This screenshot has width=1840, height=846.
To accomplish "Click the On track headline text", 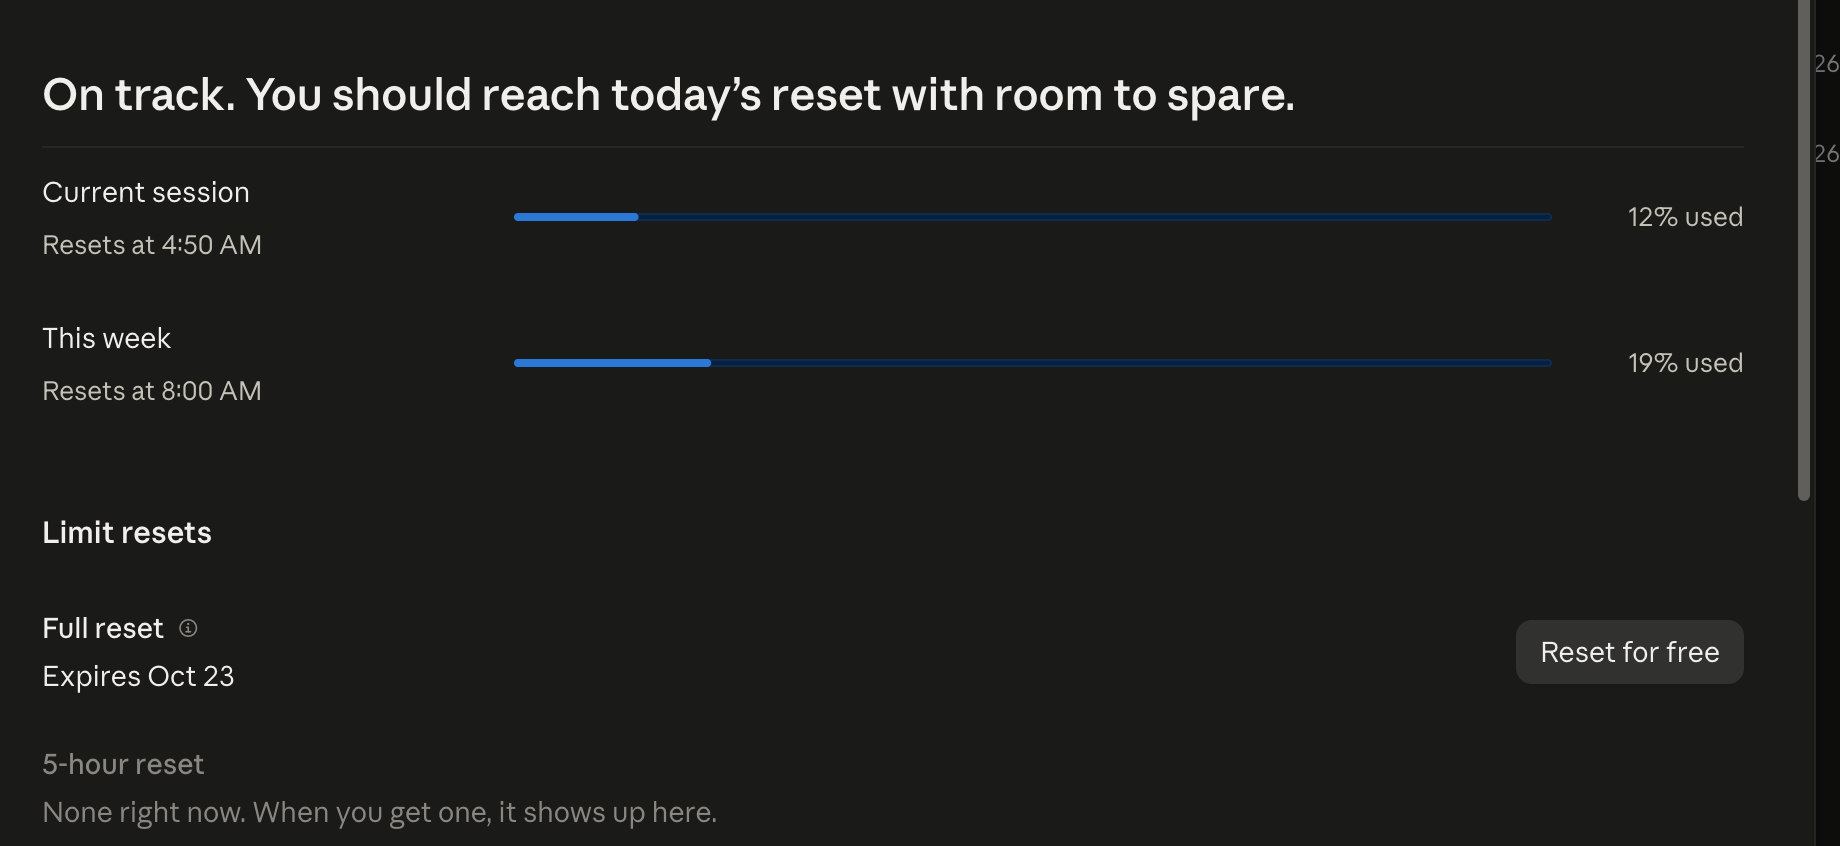I will 668,95.
